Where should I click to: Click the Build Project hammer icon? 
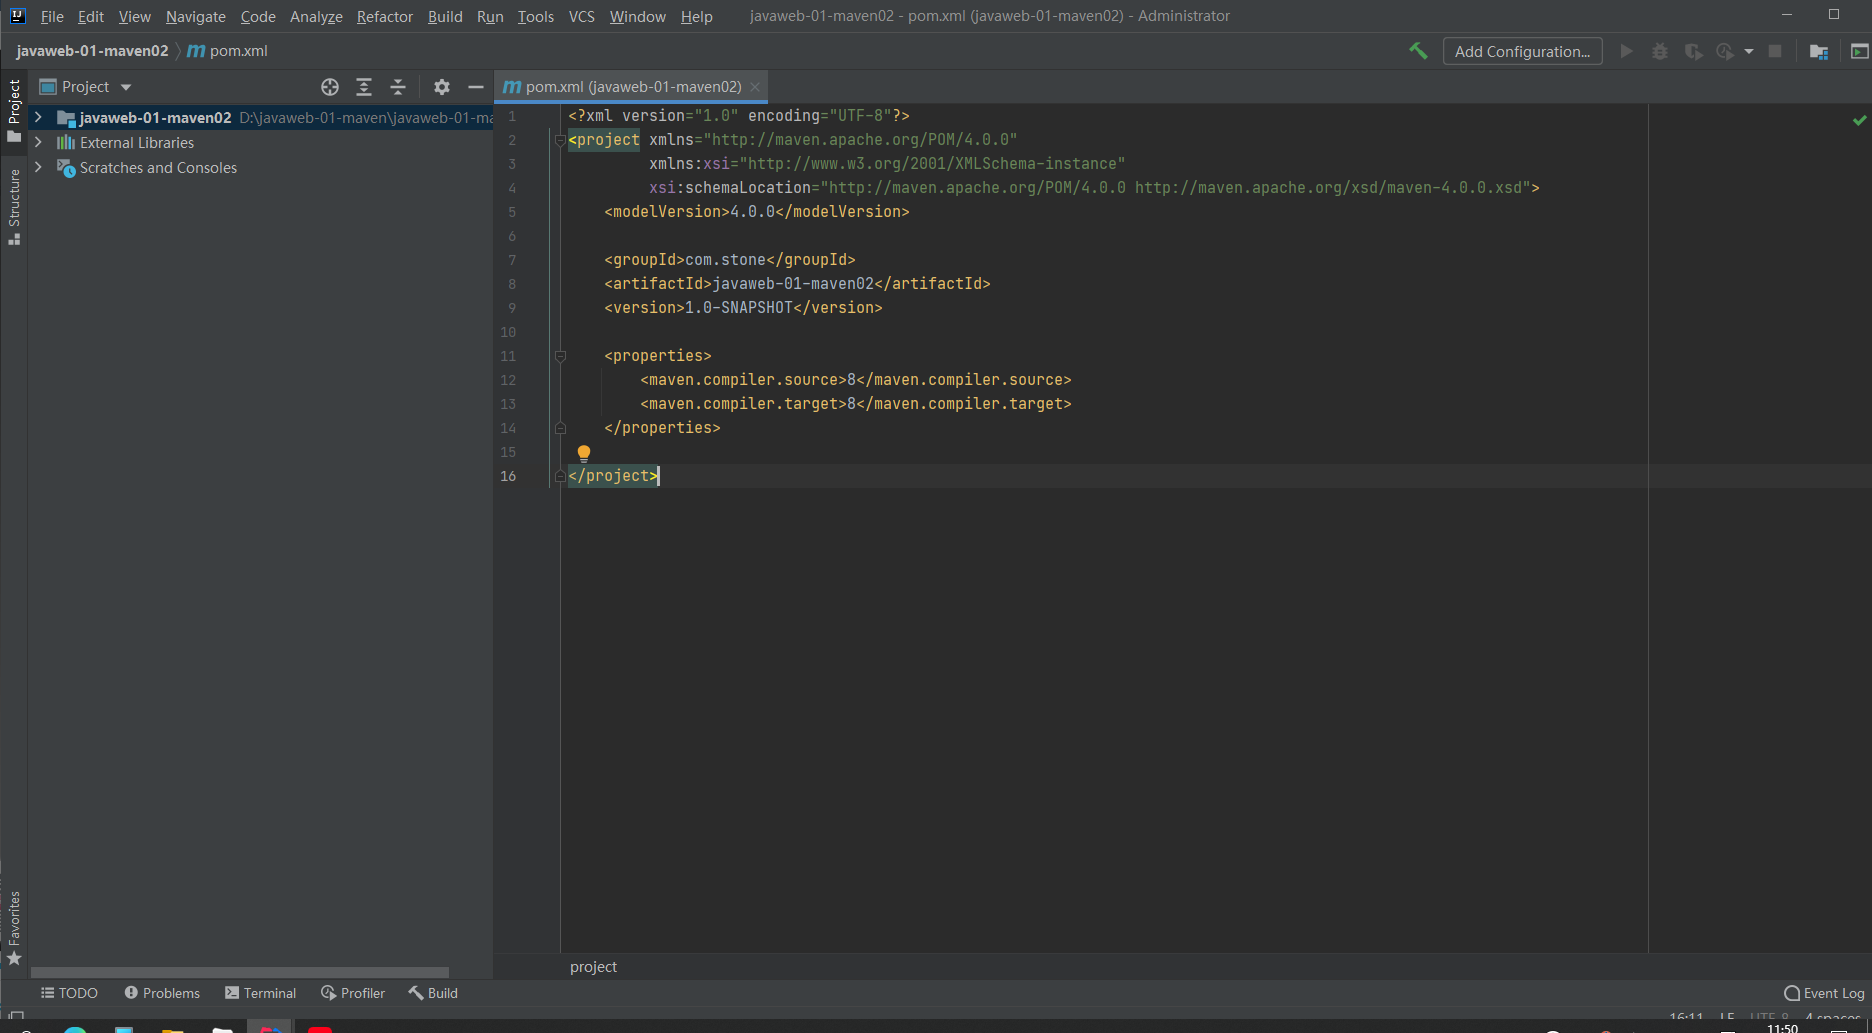[x=1418, y=51]
